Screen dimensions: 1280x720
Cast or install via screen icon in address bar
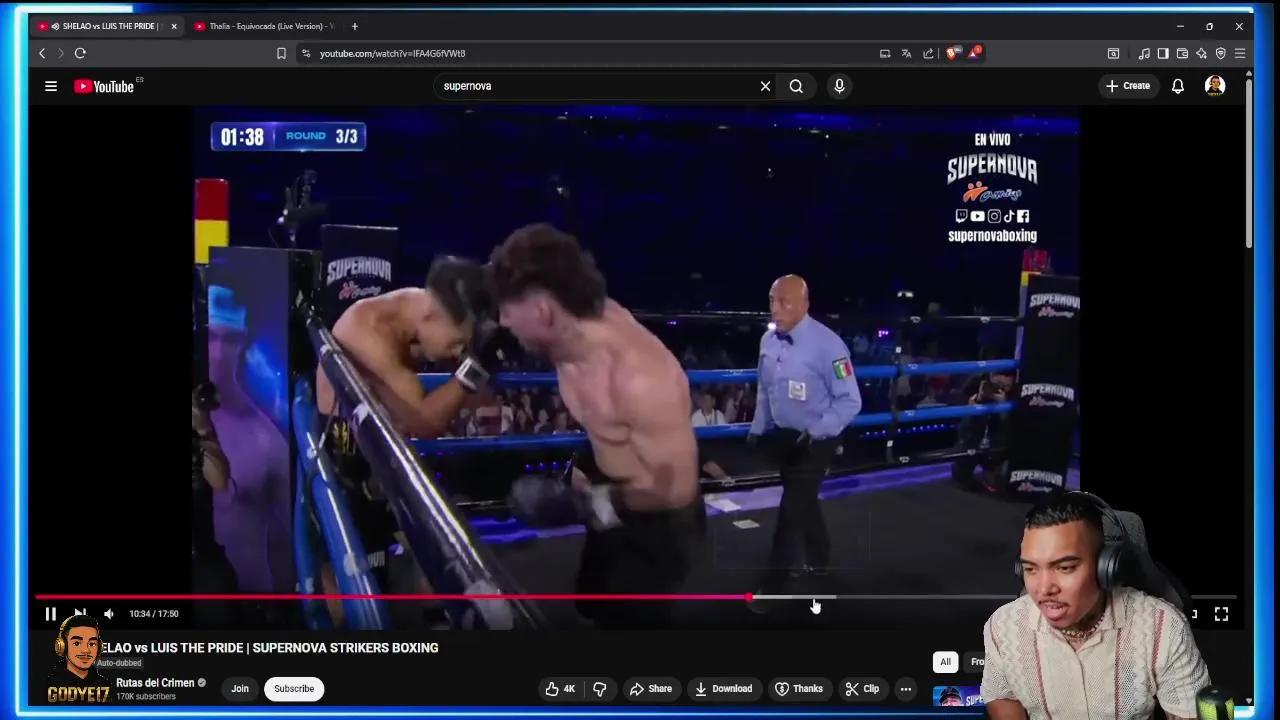pos(885,53)
